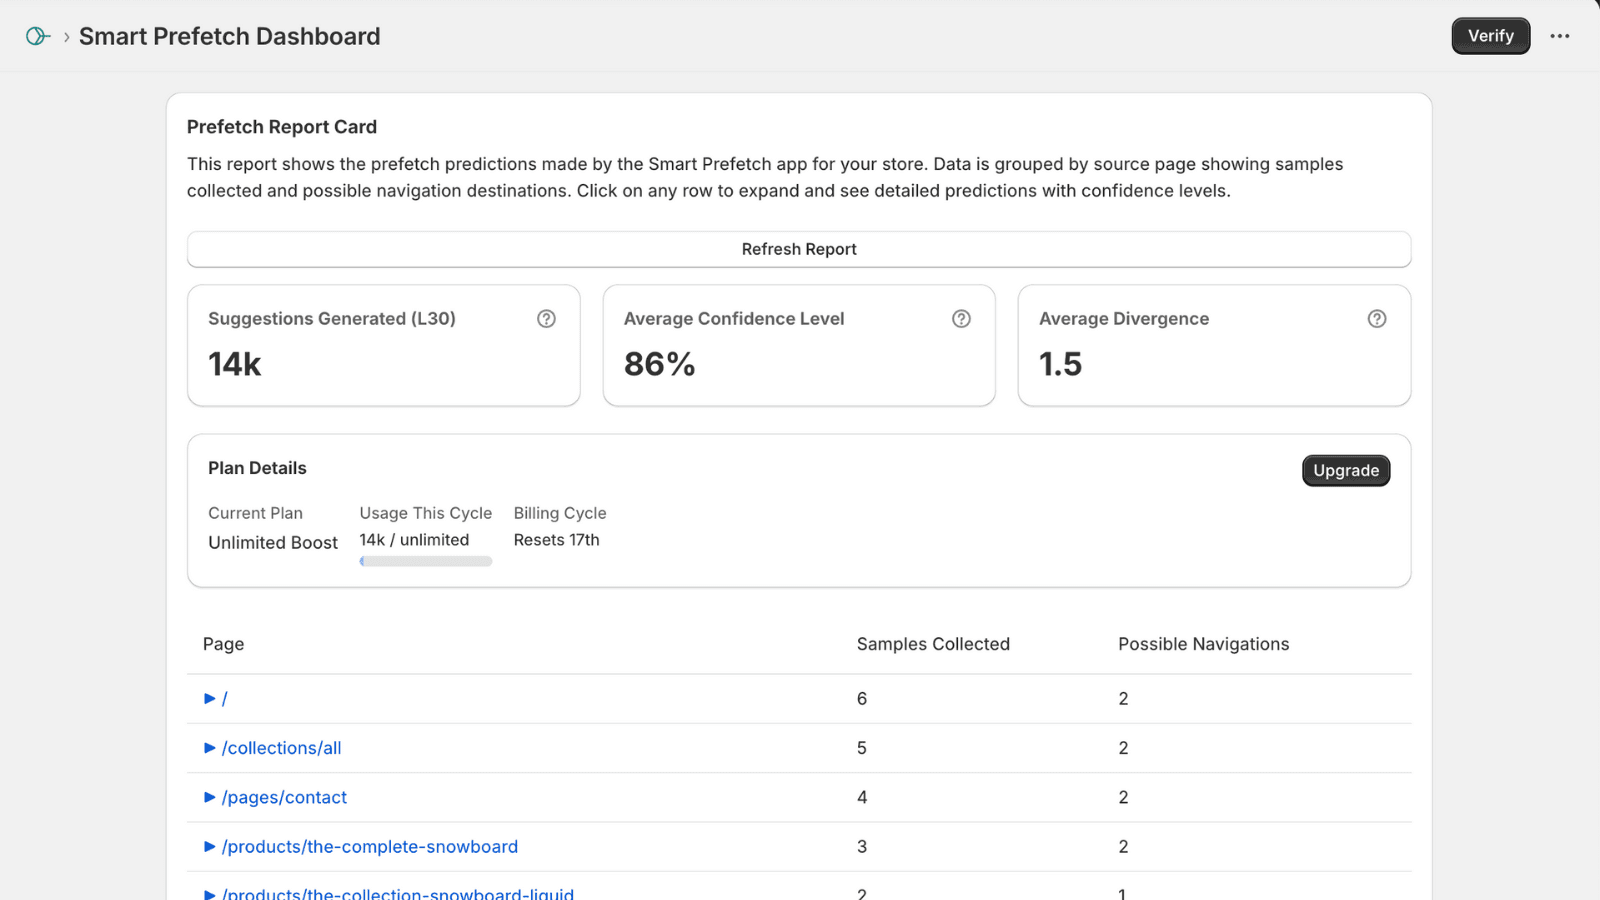Expand the /pages/contact row
1600x900 pixels.
(209, 797)
